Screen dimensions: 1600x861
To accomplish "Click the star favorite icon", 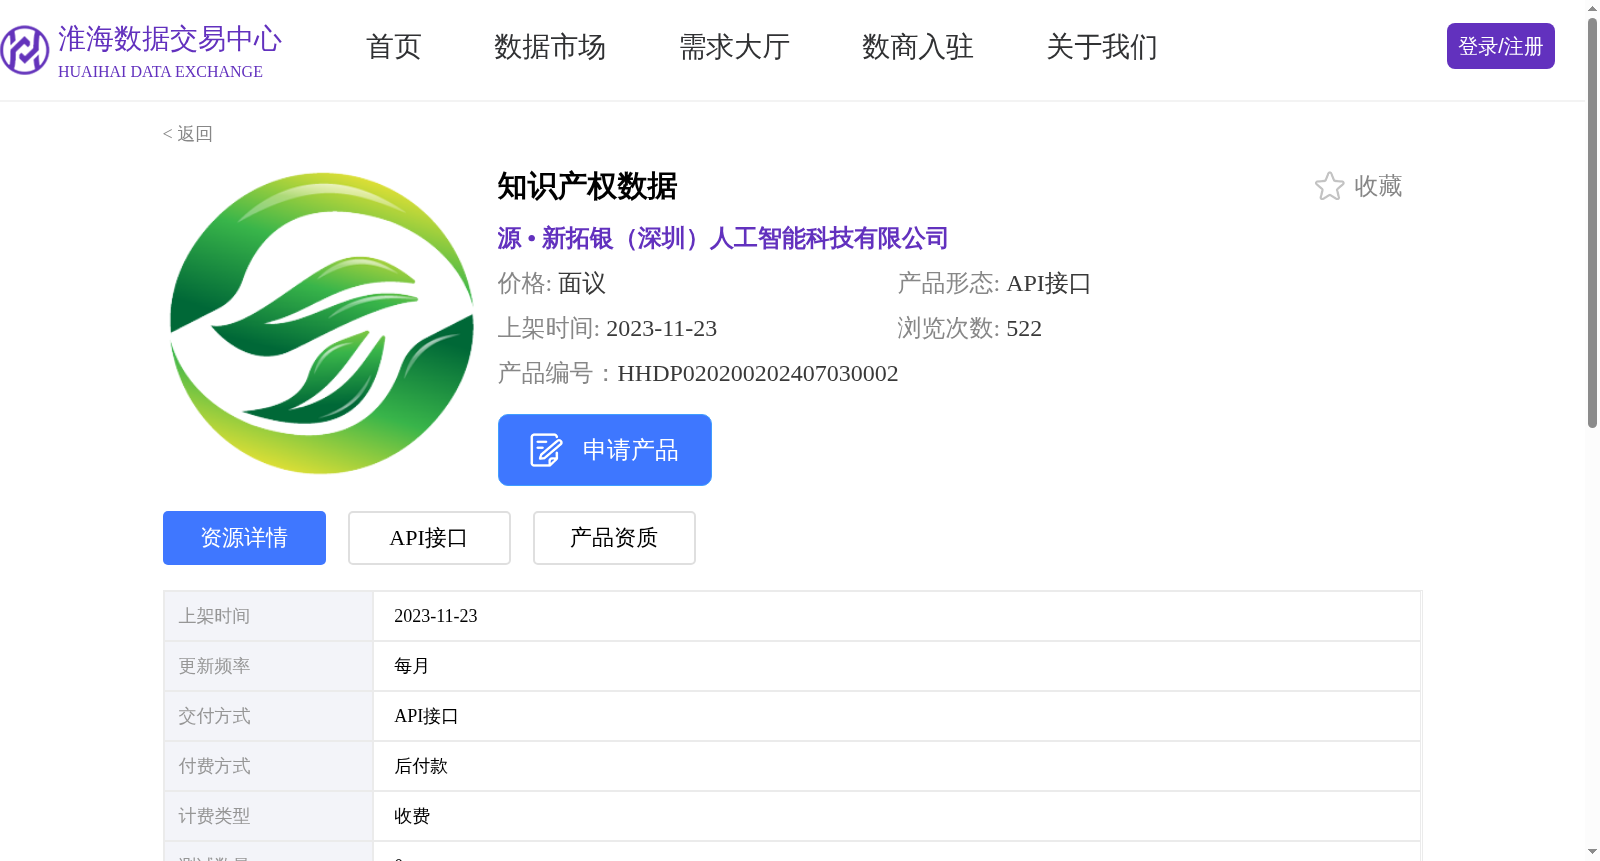I will coord(1329,186).
